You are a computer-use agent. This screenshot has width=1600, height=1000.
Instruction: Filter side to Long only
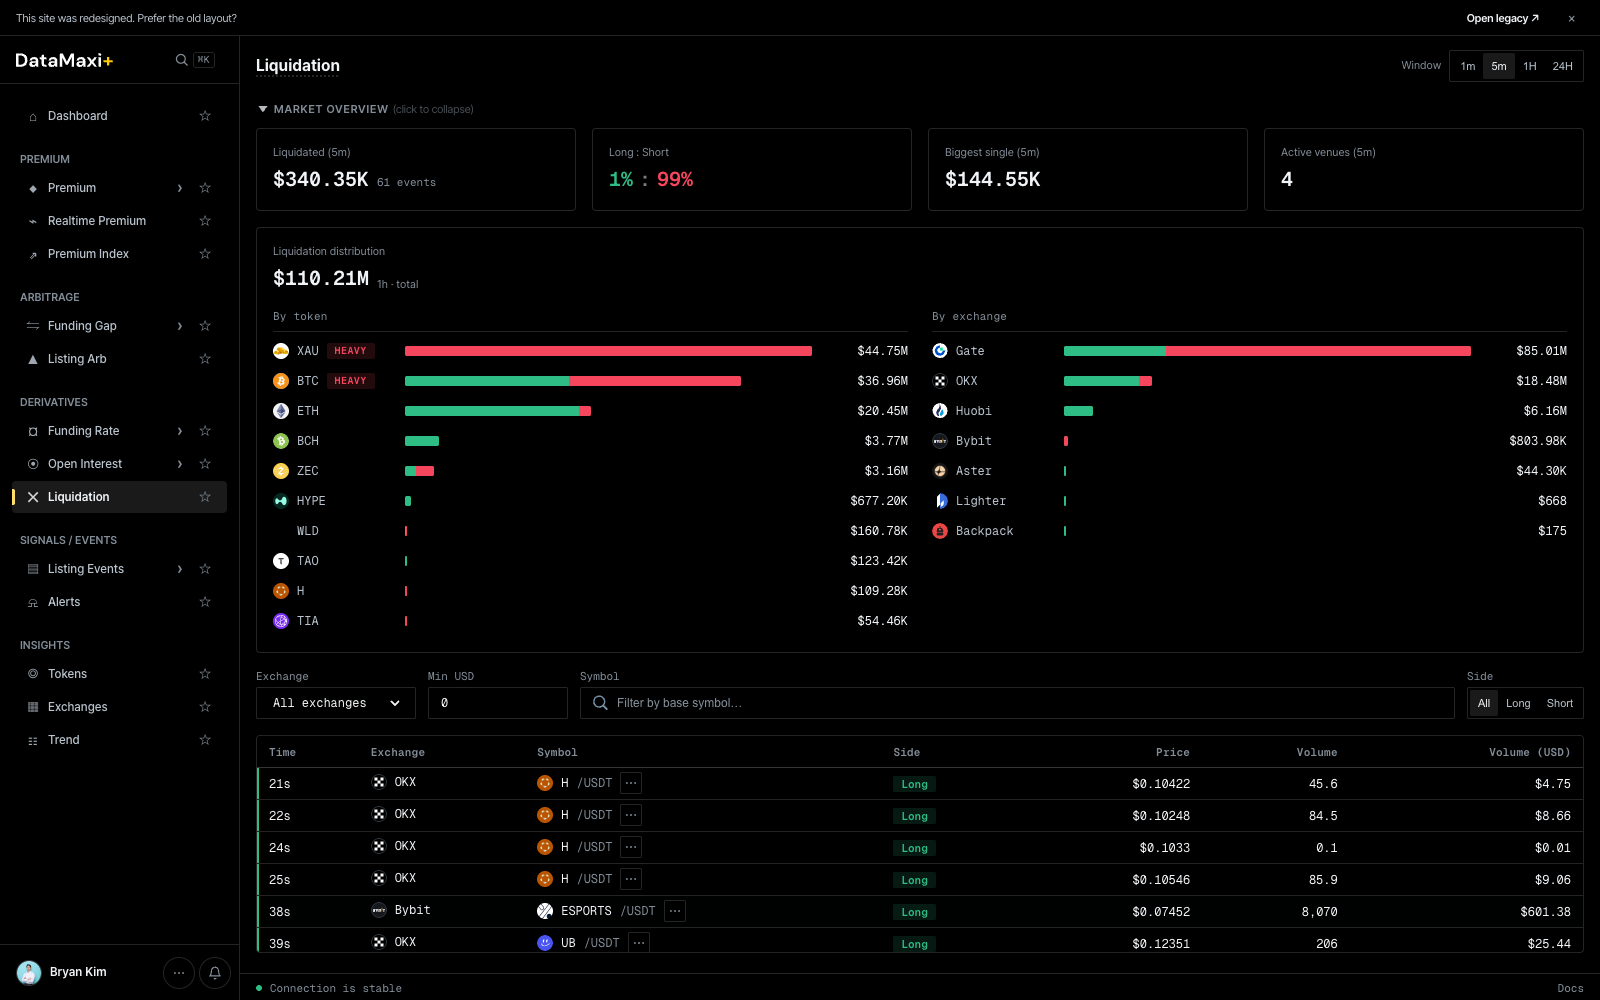pyautogui.click(x=1518, y=703)
